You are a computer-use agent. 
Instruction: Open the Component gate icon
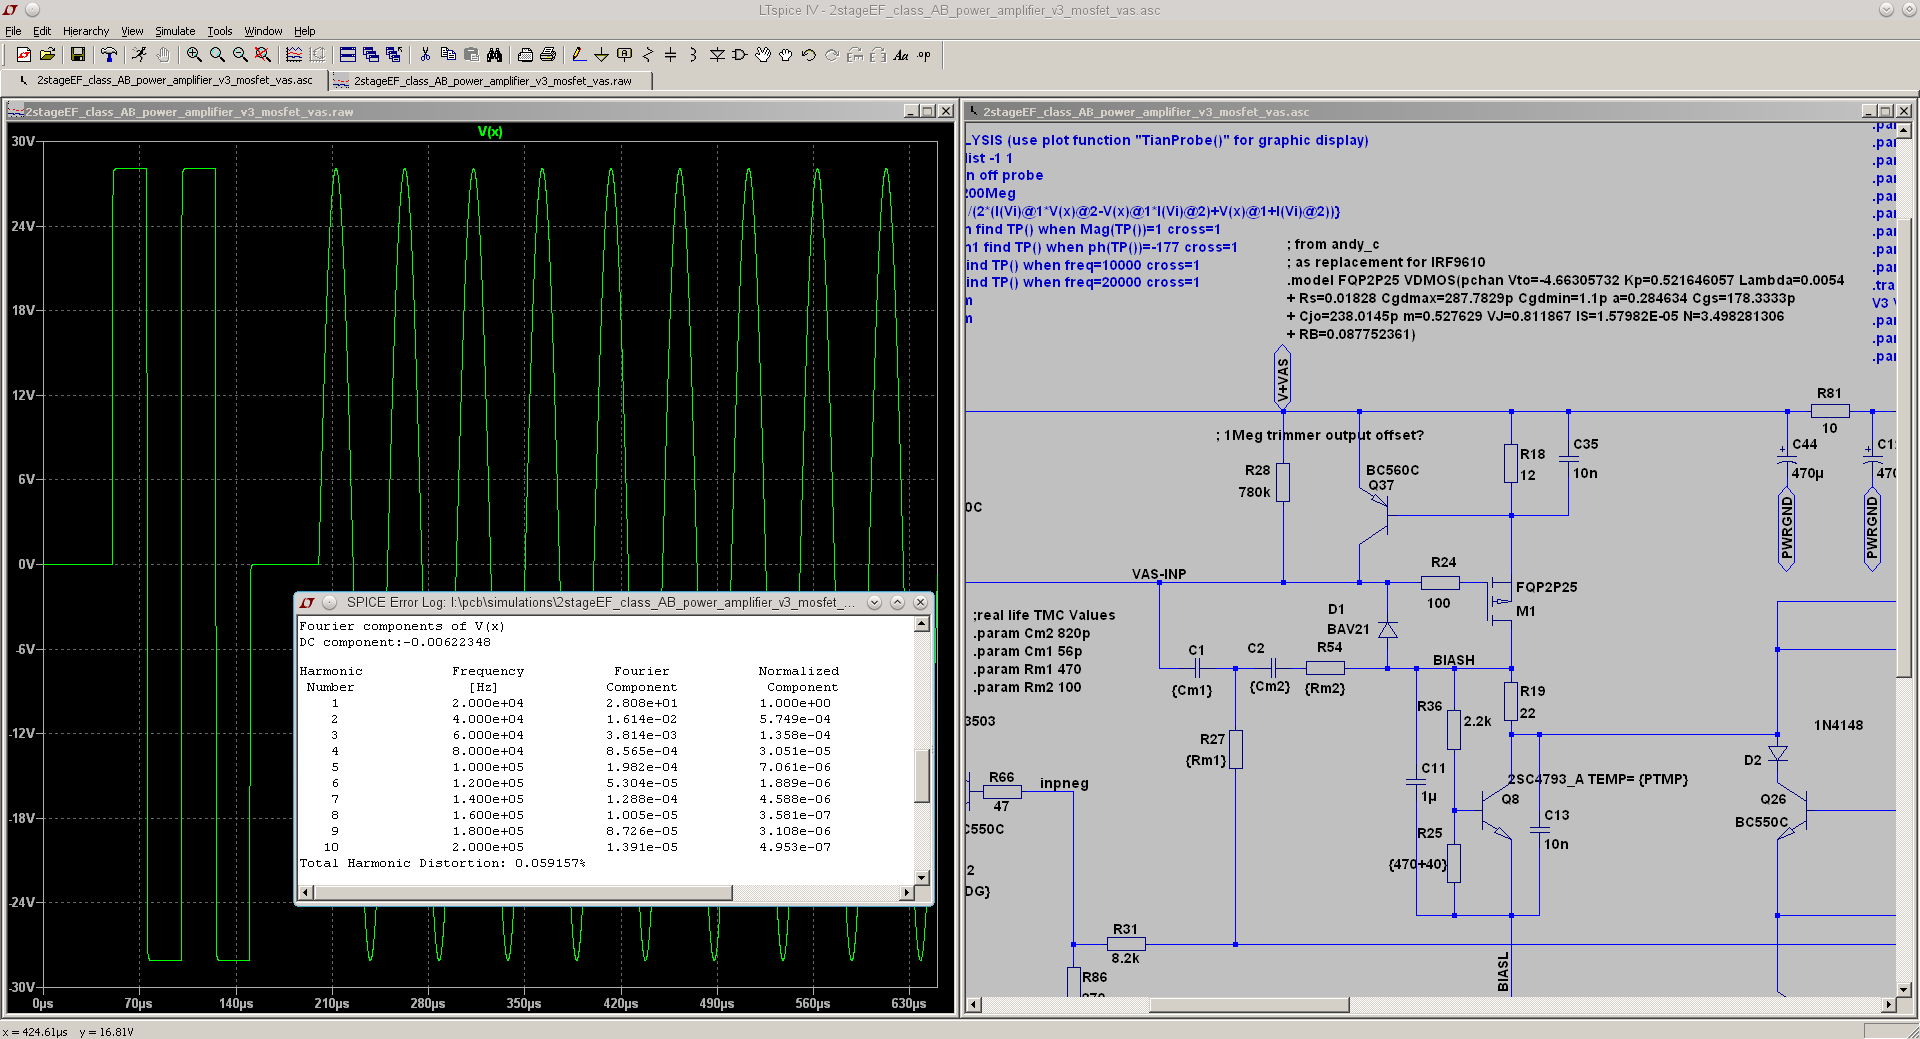pyautogui.click(x=740, y=55)
